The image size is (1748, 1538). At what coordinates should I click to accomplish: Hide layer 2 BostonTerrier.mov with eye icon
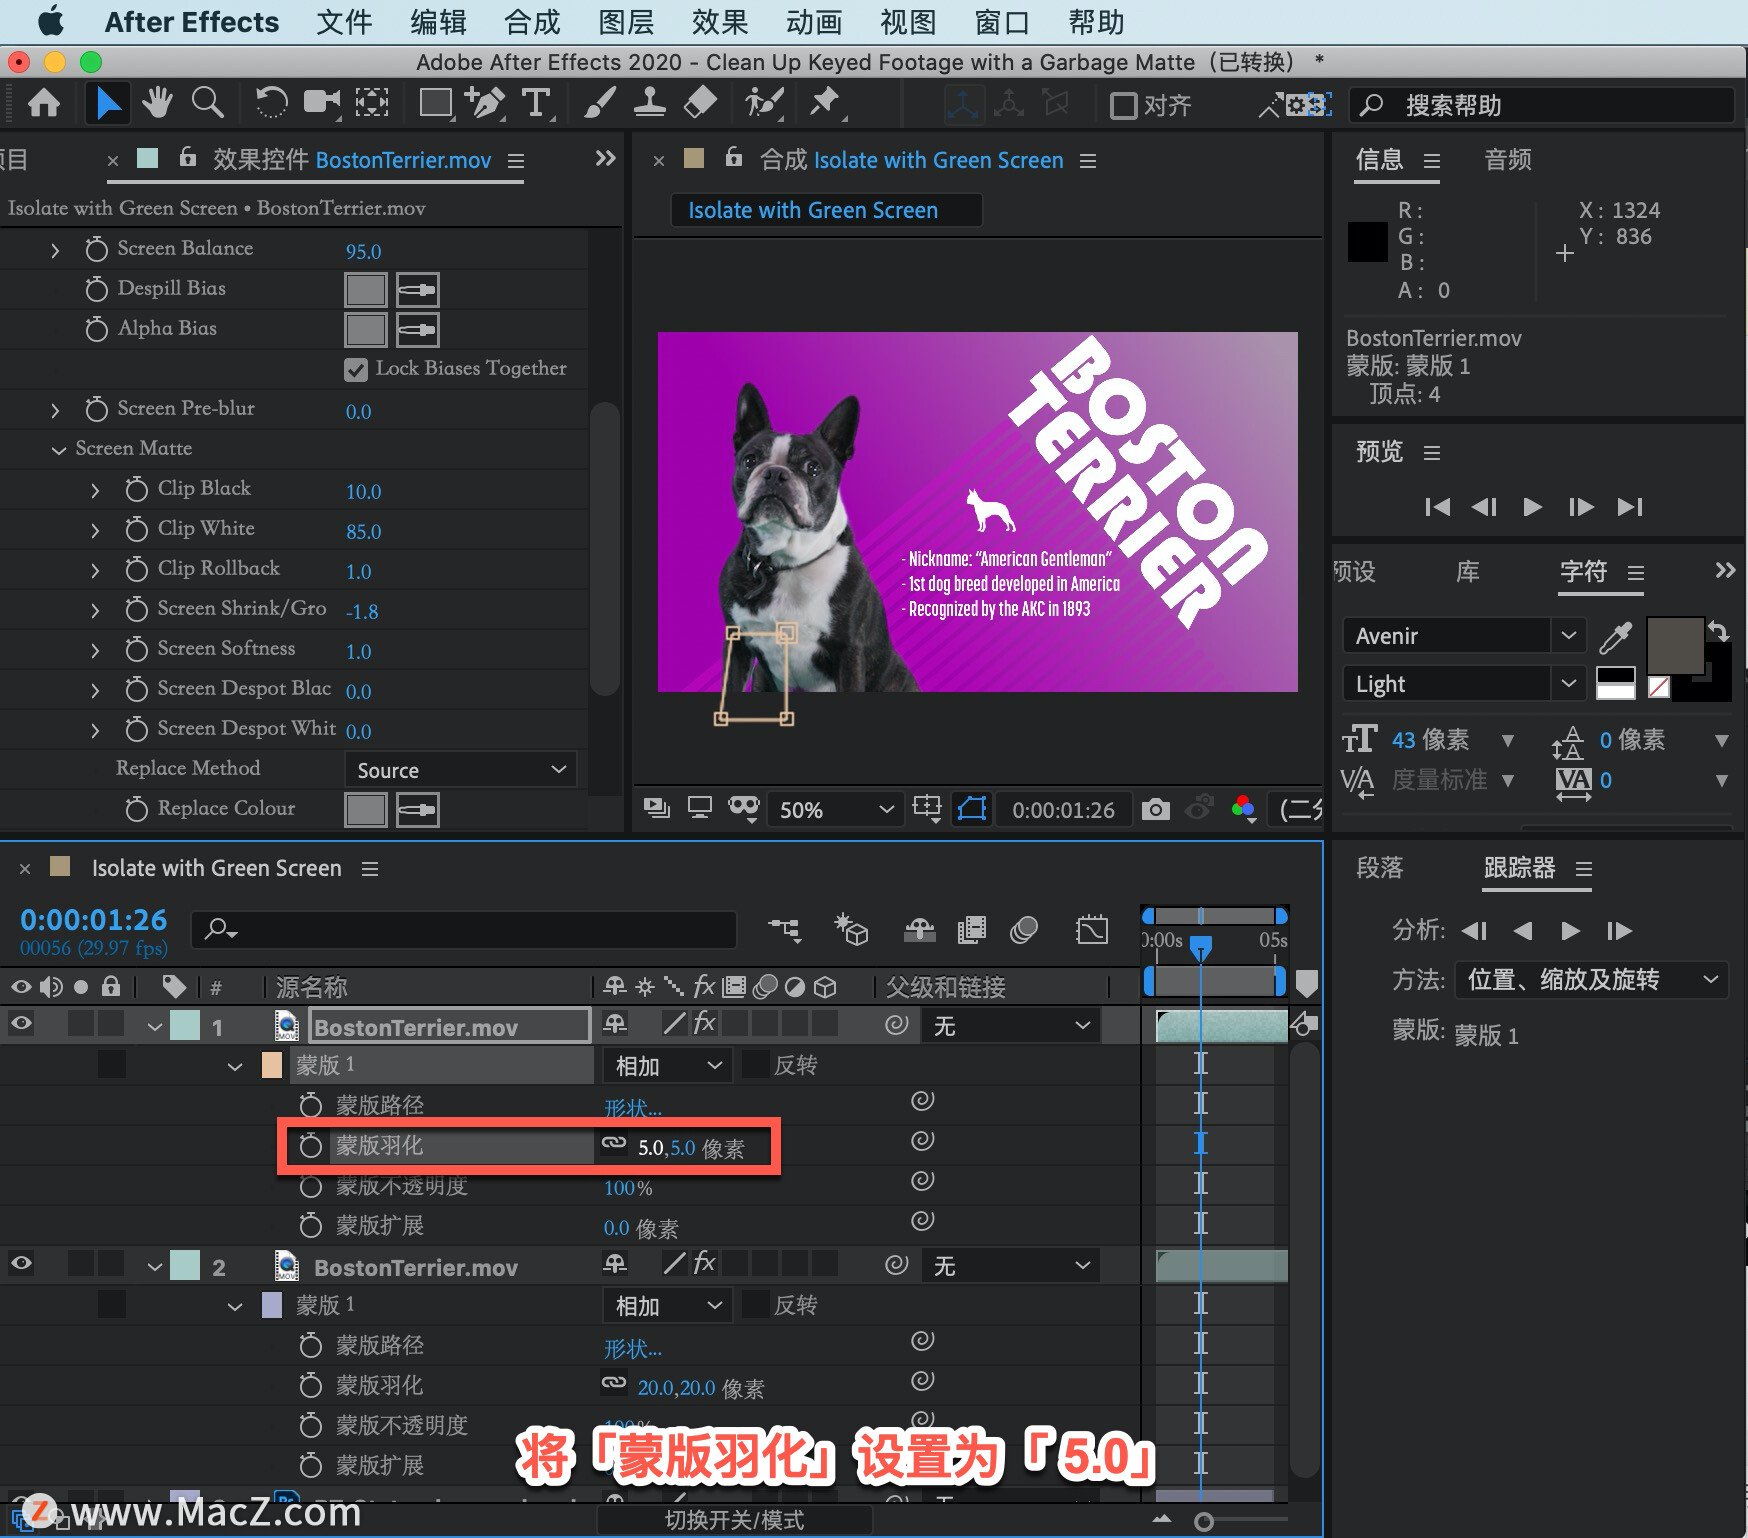[x=21, y=1263]
